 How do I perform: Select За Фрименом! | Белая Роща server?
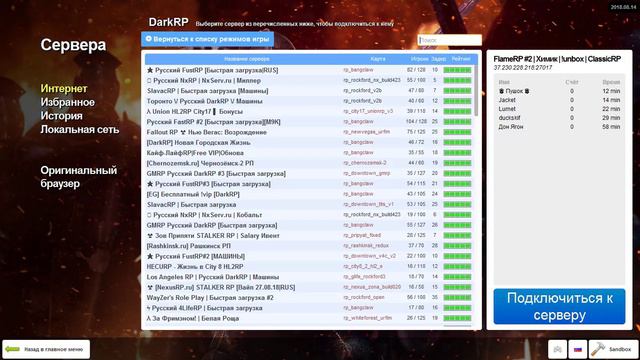pyautogui.click(x=309, y=318)
